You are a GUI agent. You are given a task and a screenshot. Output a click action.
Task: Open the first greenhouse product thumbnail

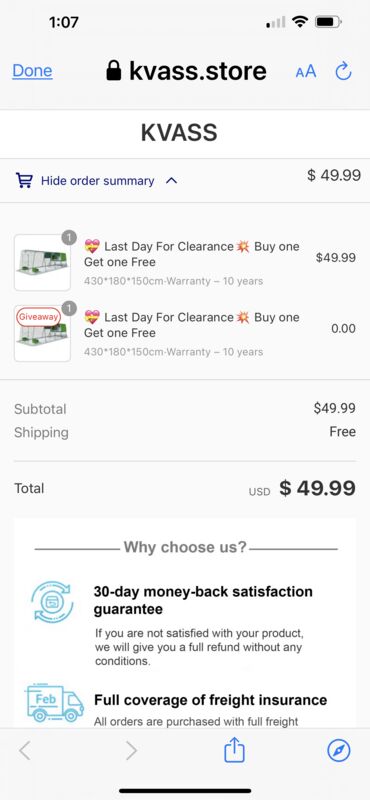point(42,263)
